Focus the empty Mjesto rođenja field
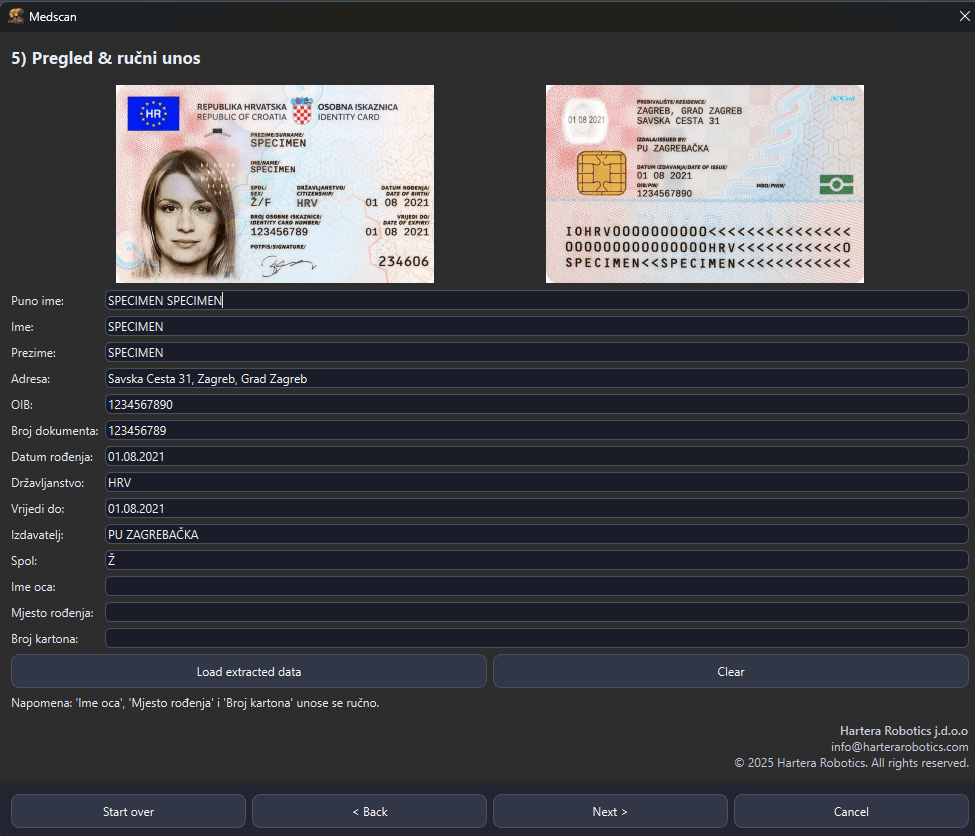 (536, 612)
